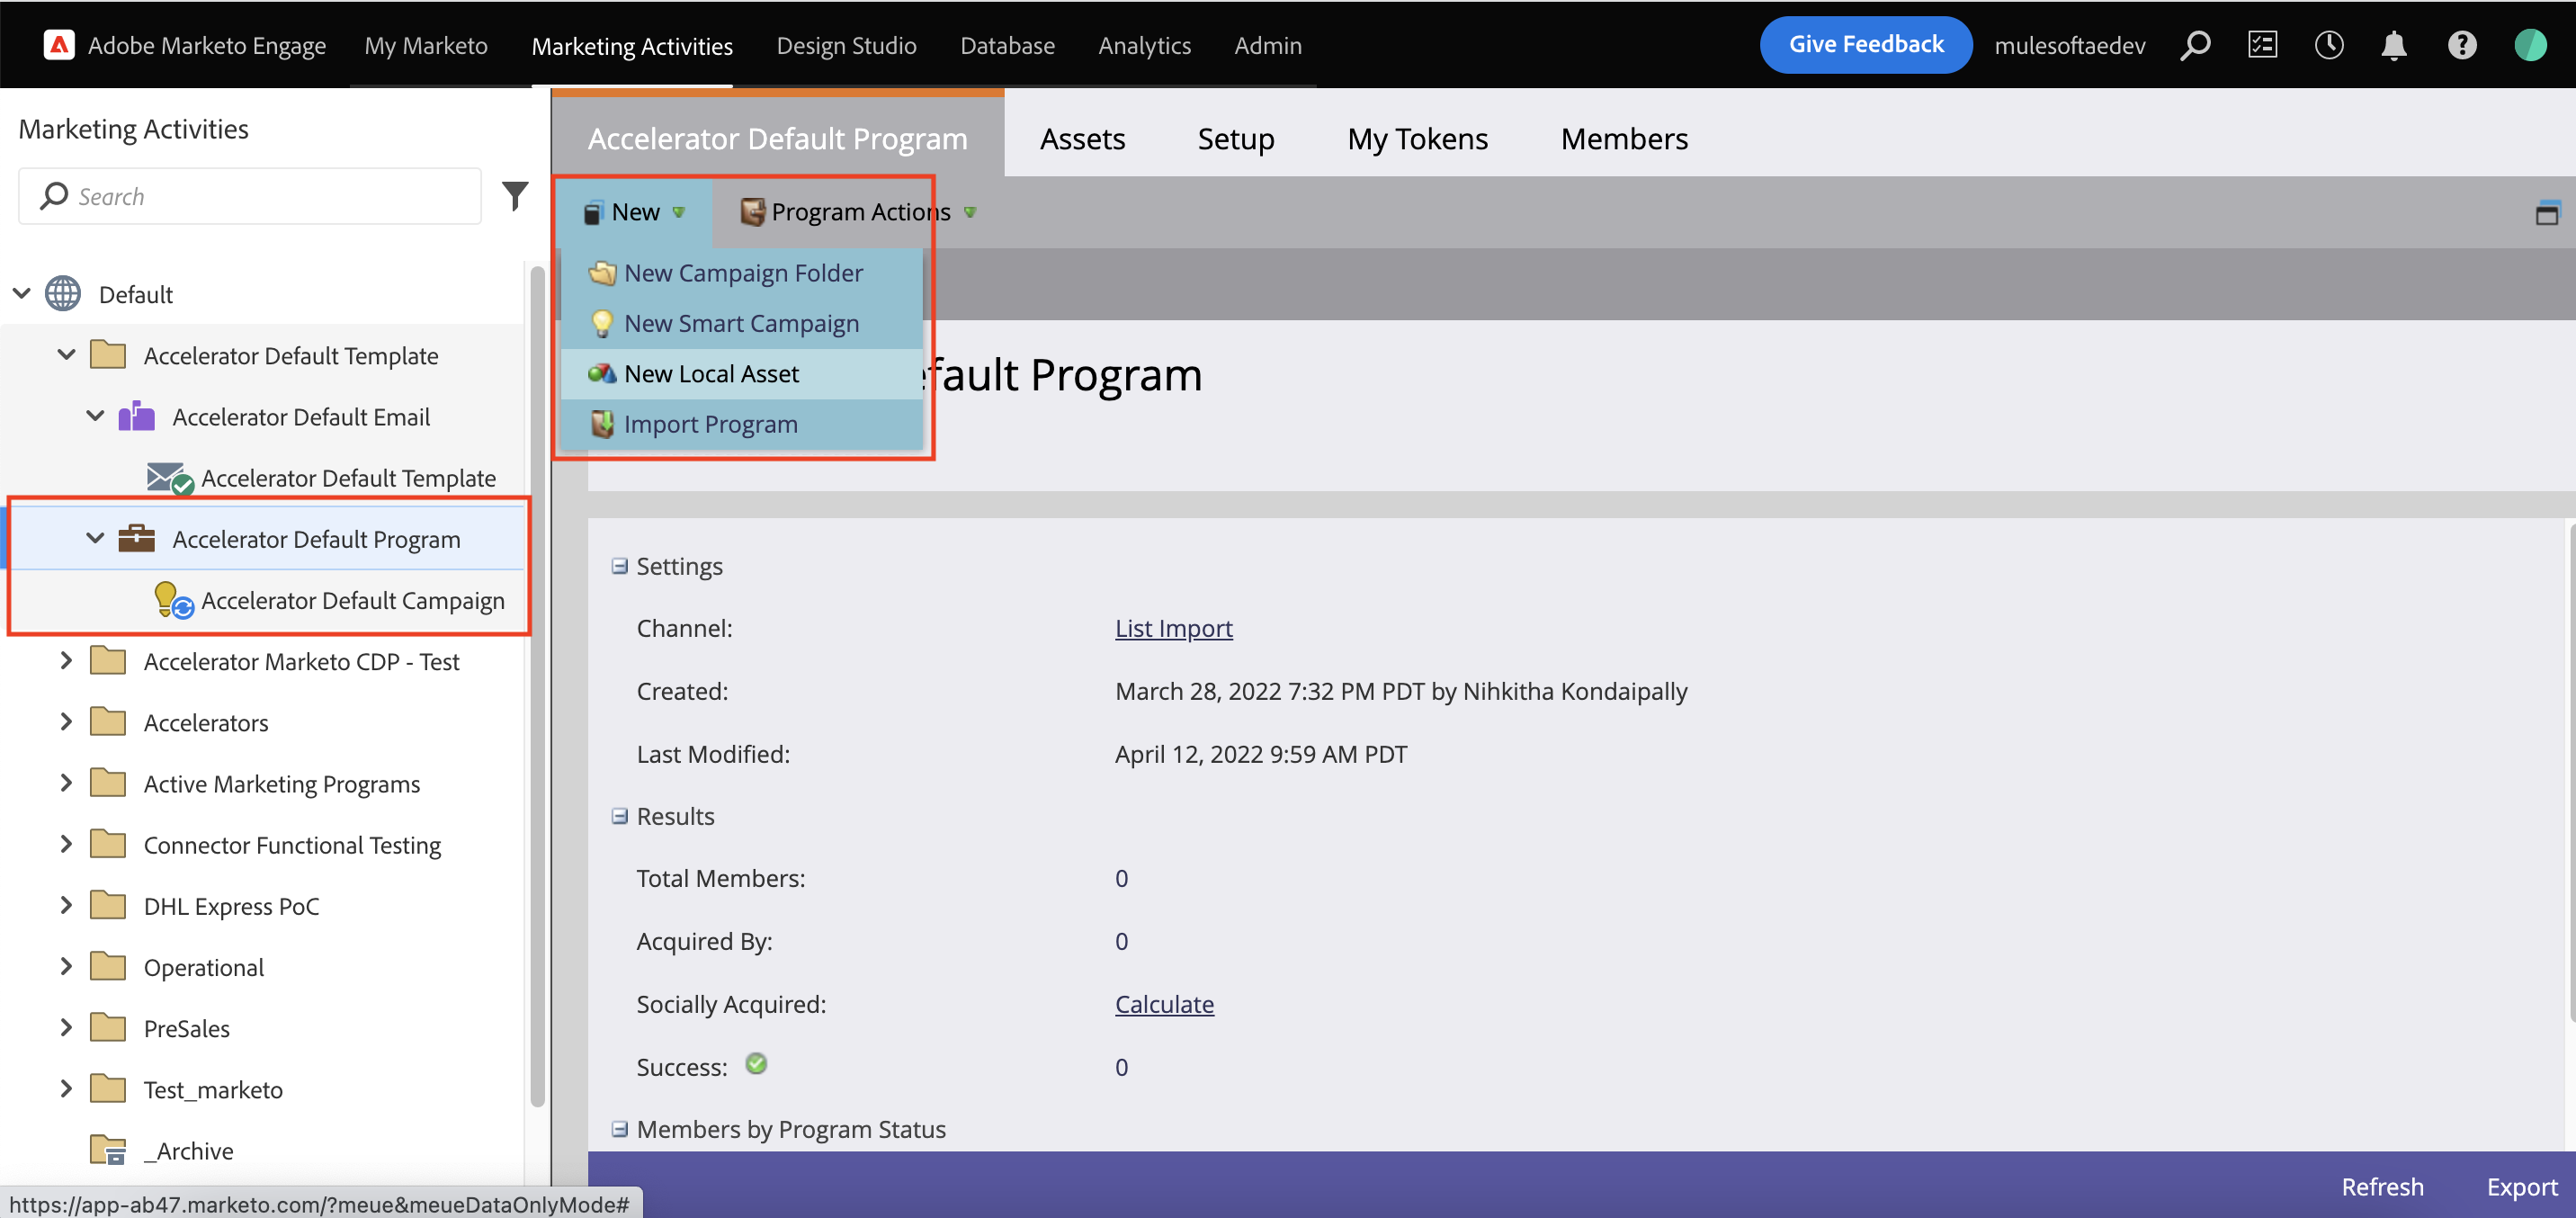The height and width of the screenshot is (1218, 2576).
Task: Click the Refresh button in footer
Action: point(2382,1186)
